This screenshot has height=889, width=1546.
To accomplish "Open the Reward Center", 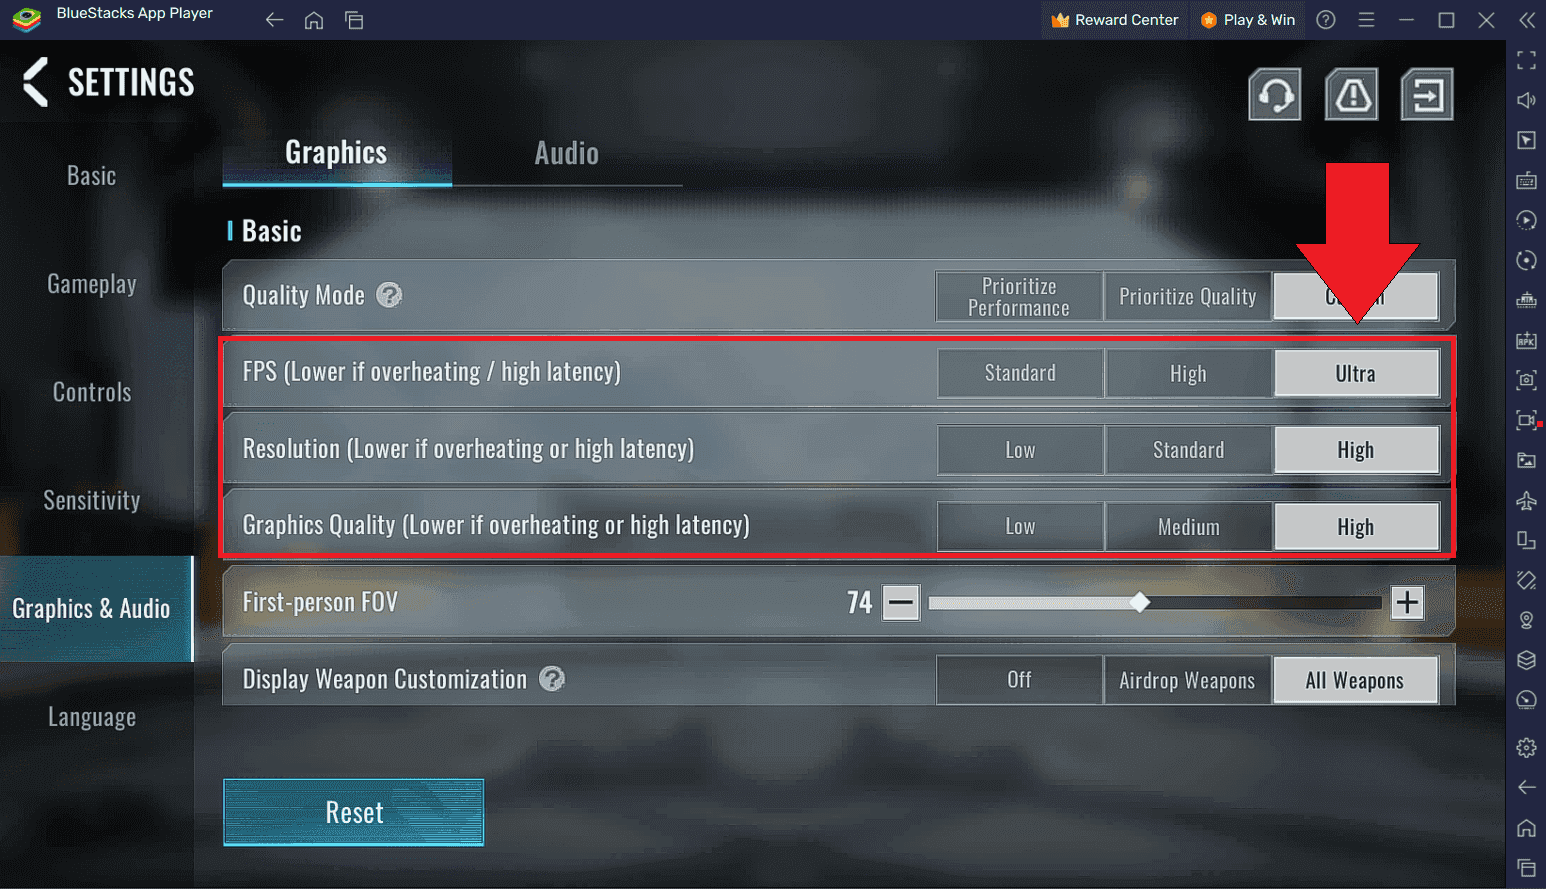I will pyautogui.click(x=1114, y=19).
